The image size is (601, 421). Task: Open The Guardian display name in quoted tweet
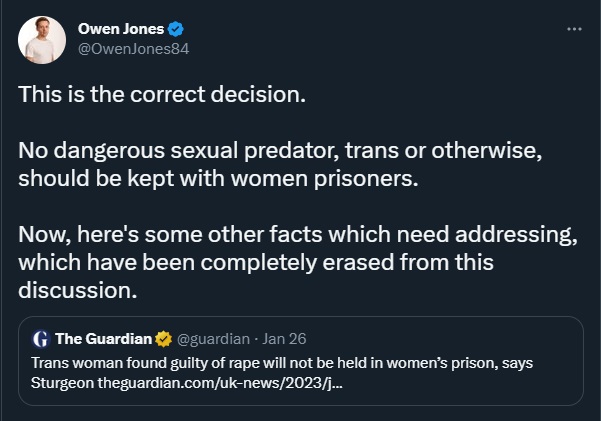(103, 339)
